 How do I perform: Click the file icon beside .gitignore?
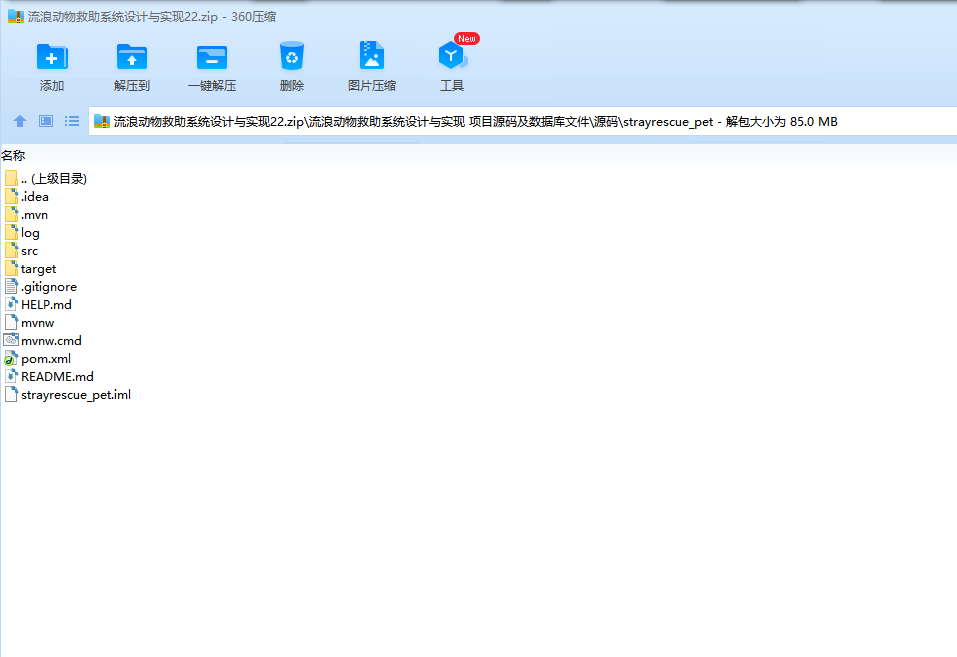pos(11,286)
